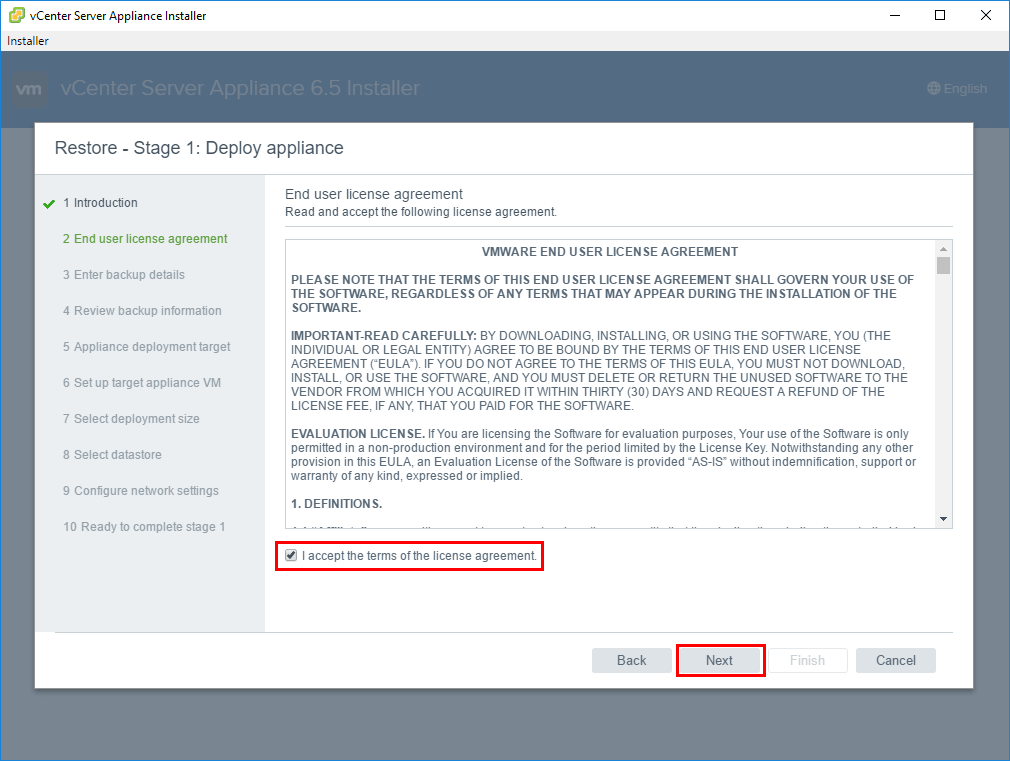Screen dimensions: 1010x761
Task: Click the Back button
Action: tap(631, 660)
